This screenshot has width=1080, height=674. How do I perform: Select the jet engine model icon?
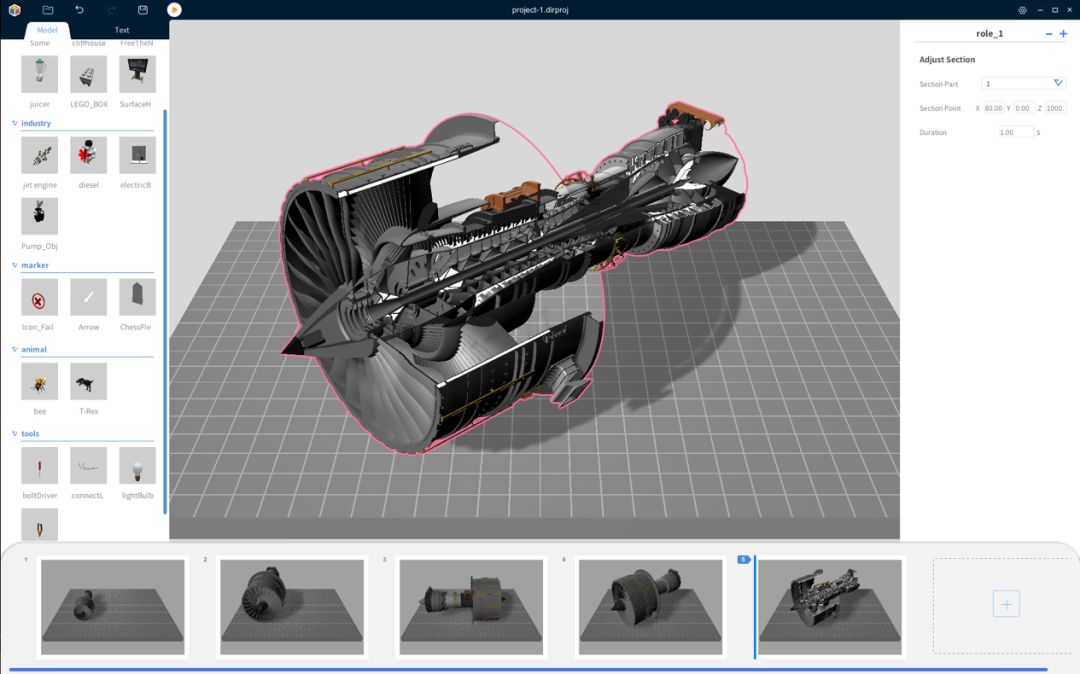click(40, 155)
